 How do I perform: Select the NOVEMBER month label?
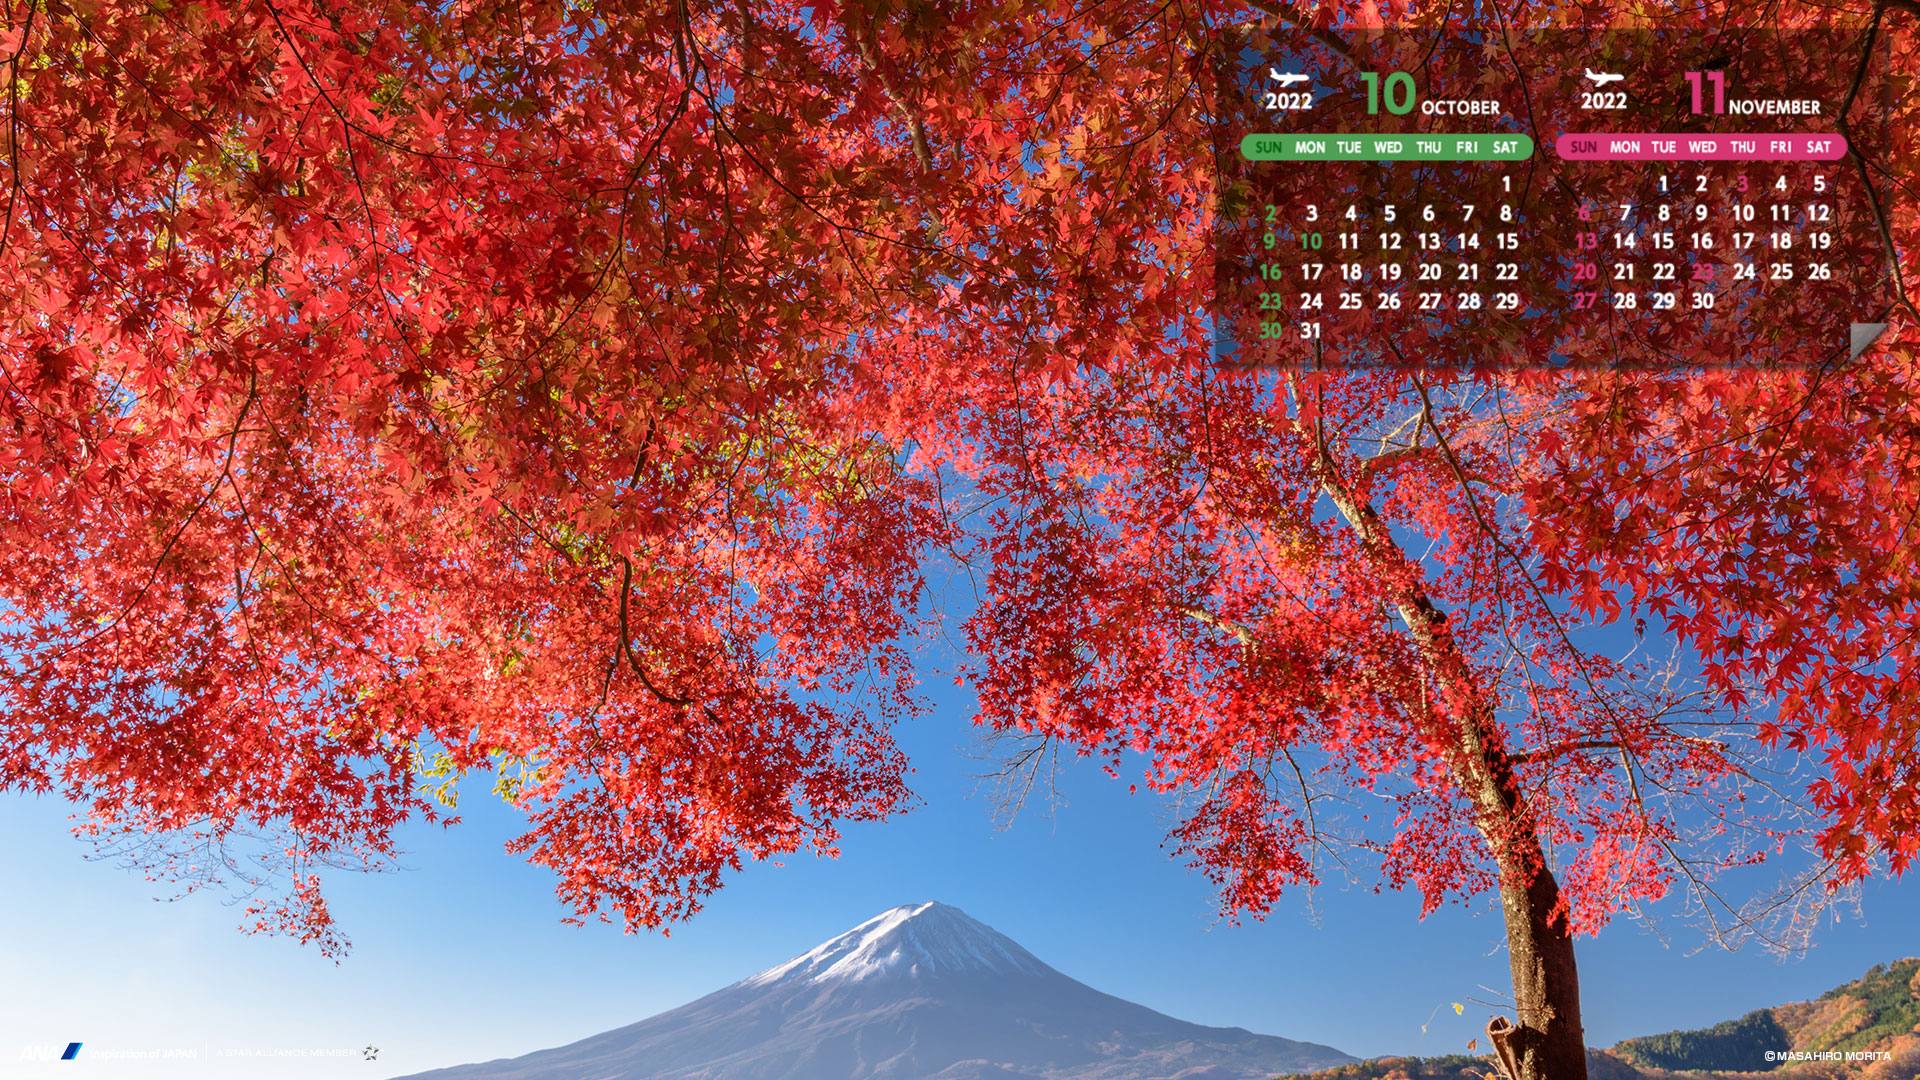(1774, 107)
